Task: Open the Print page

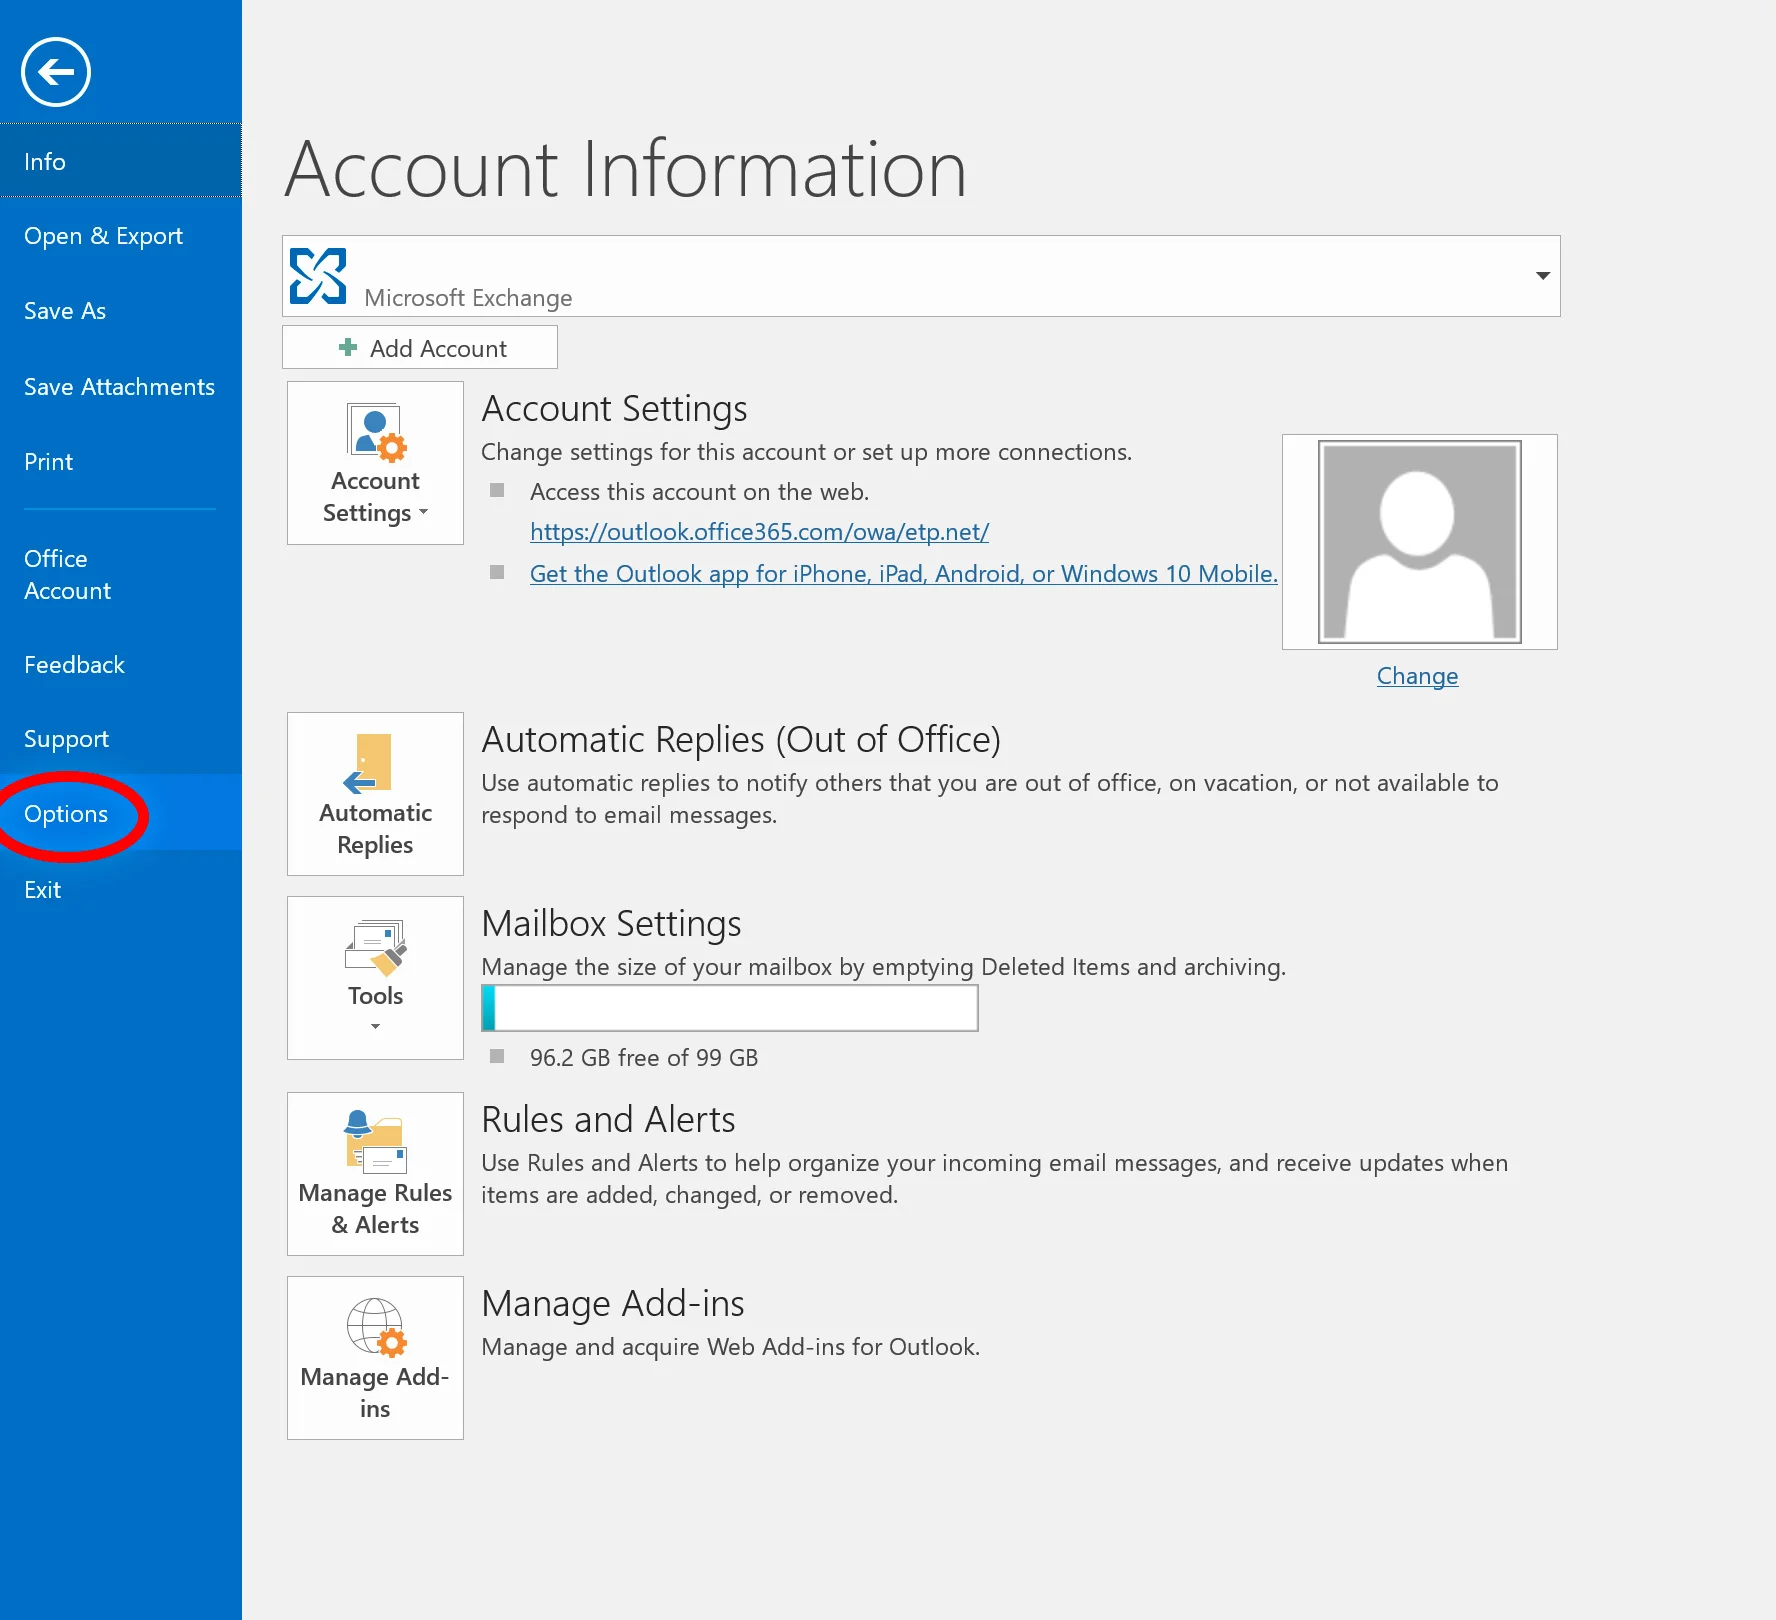Action: coord(121,462)
